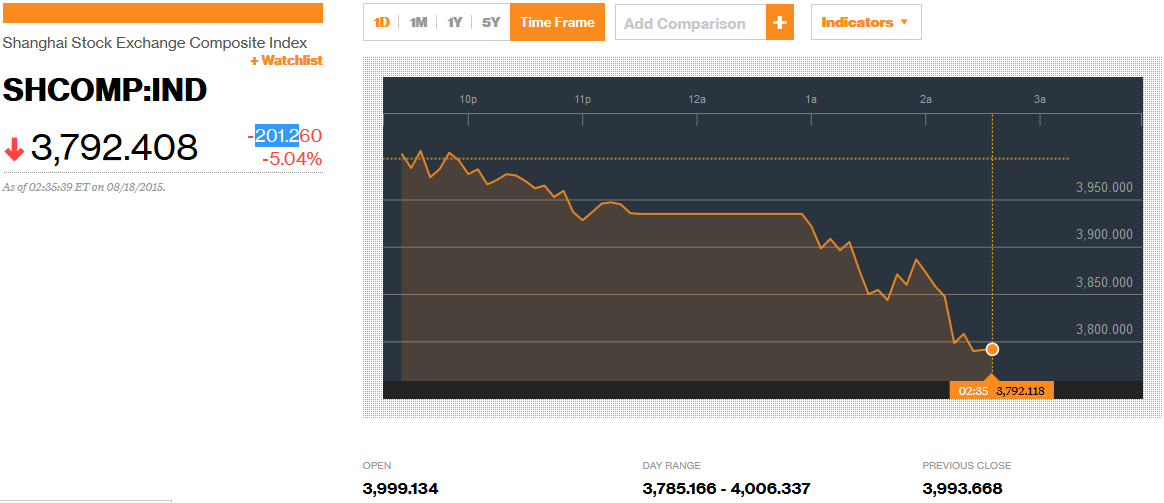Image resolution: width=1164 pixels, height=503 pixels.
Task: Click the index price 3,792.408
Action: click(114, 148)
